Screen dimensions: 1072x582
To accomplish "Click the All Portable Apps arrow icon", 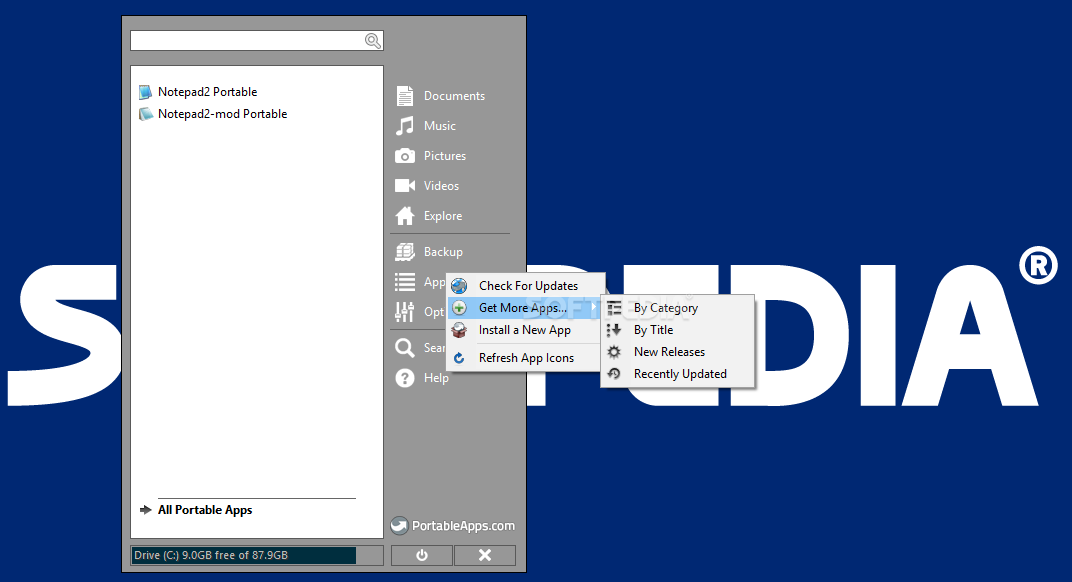I will pyautogui.click(x=145, y=510).
